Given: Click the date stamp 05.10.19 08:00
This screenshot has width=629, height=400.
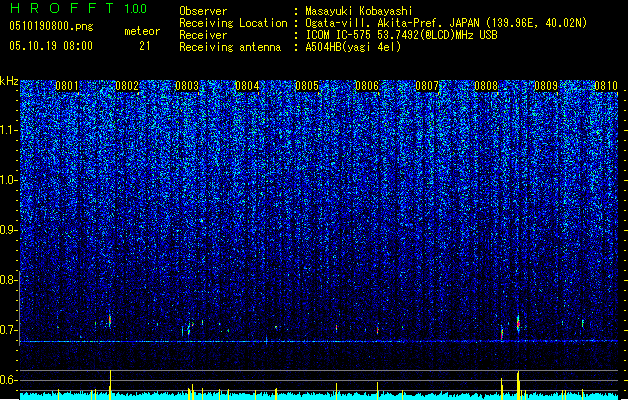Looking at the screenshot, I should (51, 46).
